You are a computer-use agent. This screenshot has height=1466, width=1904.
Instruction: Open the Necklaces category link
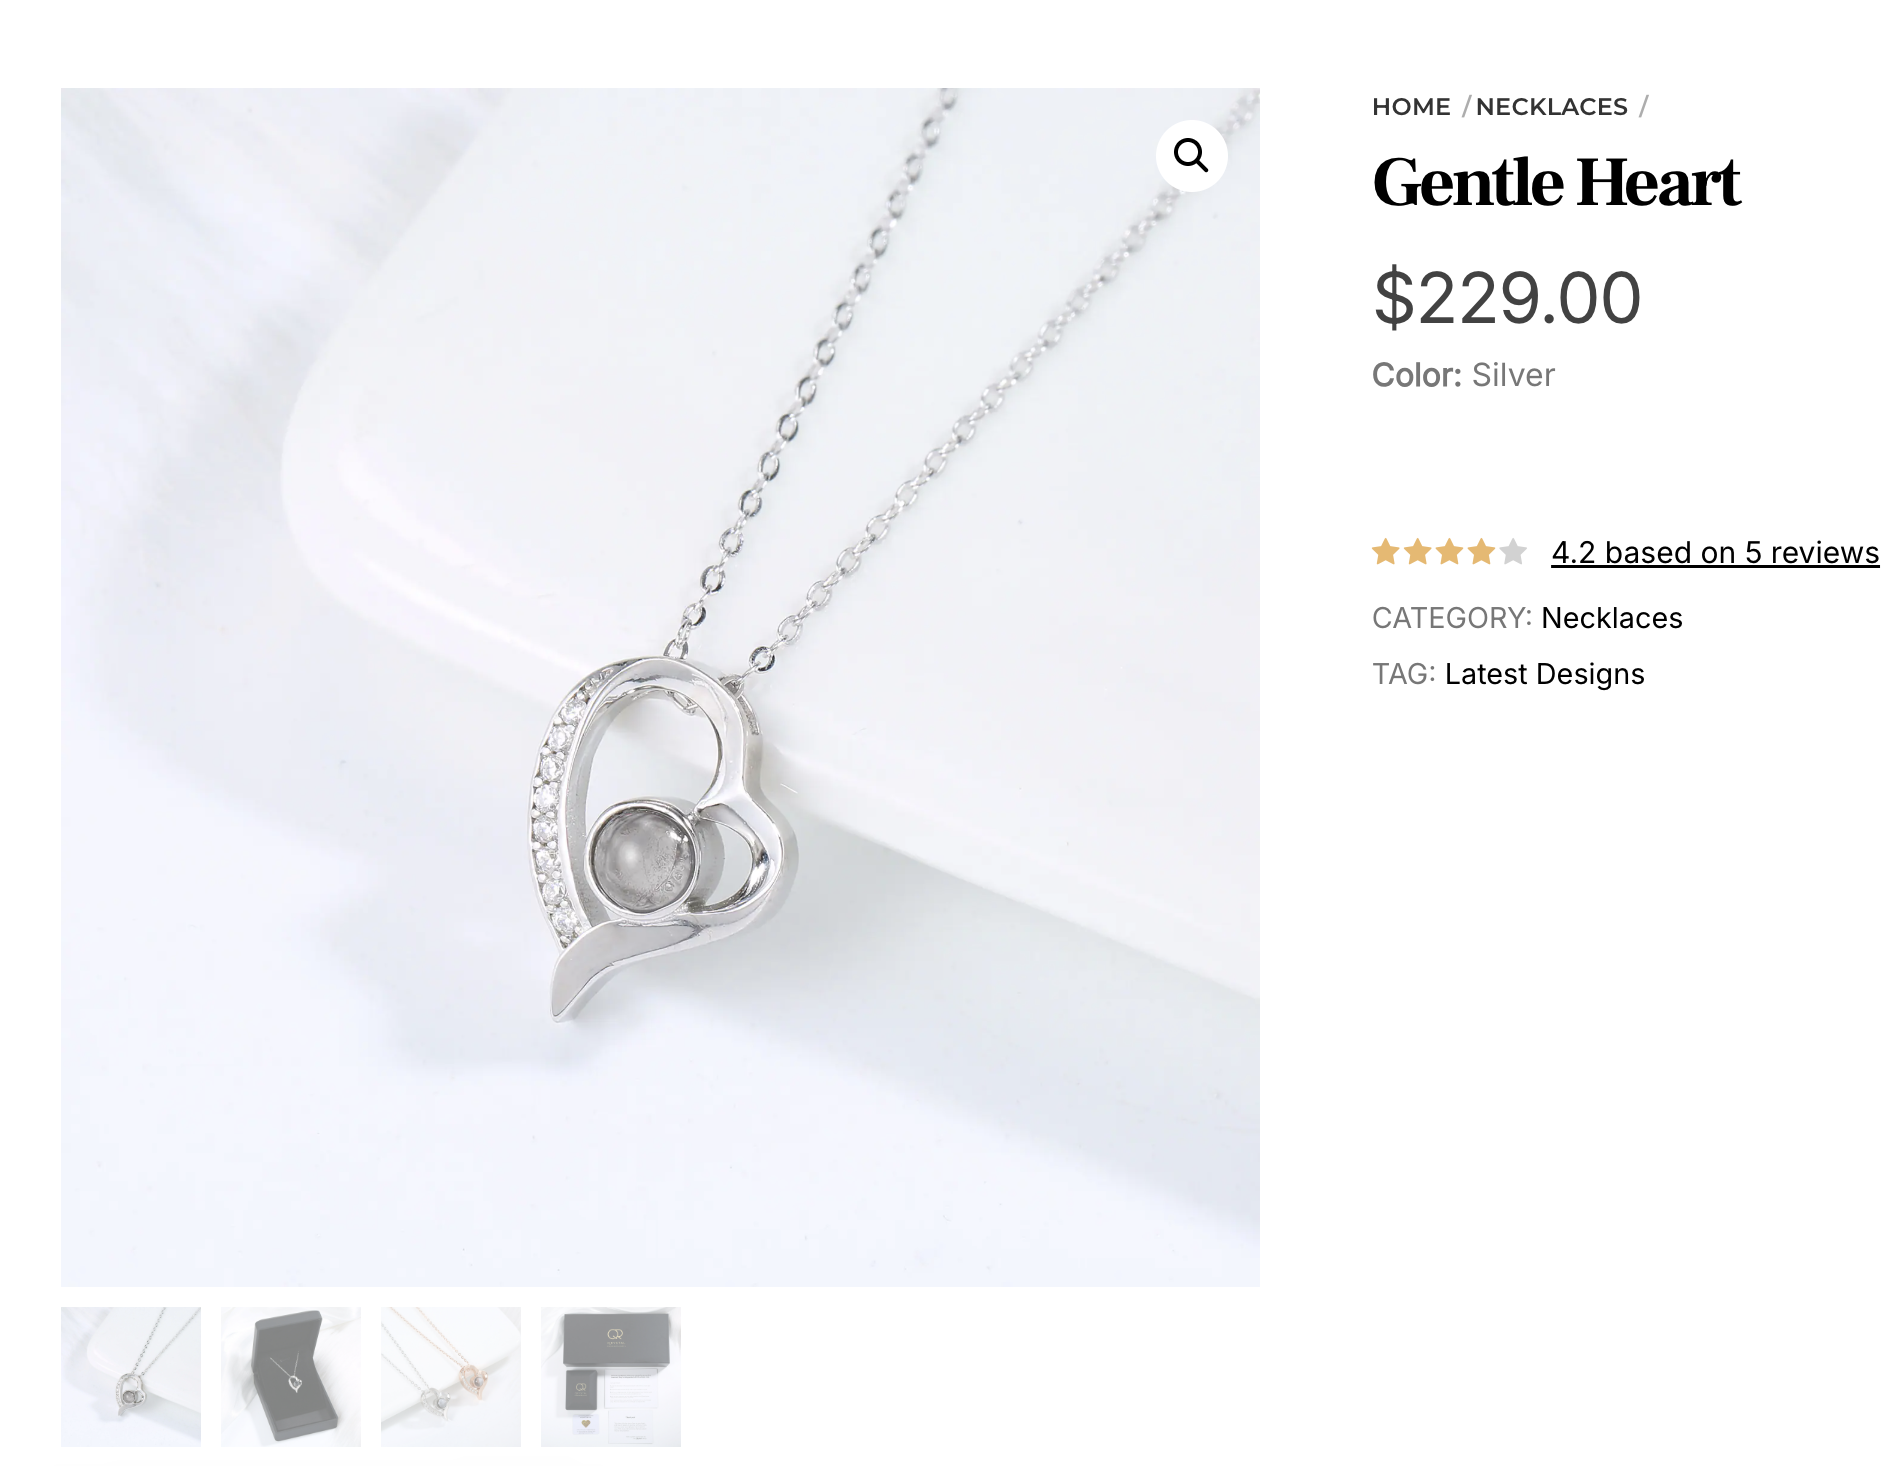click(1611, 618)
